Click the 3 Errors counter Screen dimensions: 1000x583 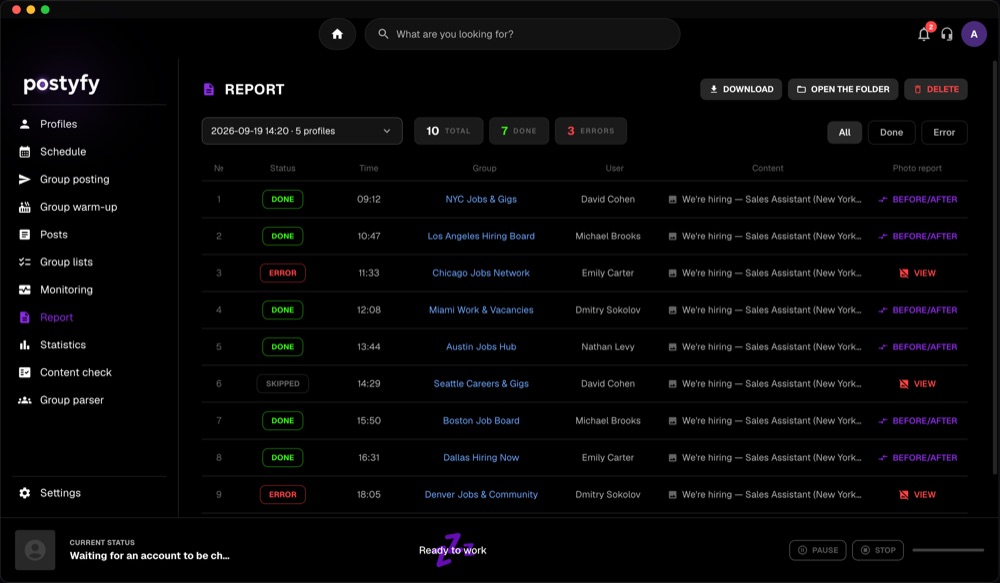[x=591, y=131]
